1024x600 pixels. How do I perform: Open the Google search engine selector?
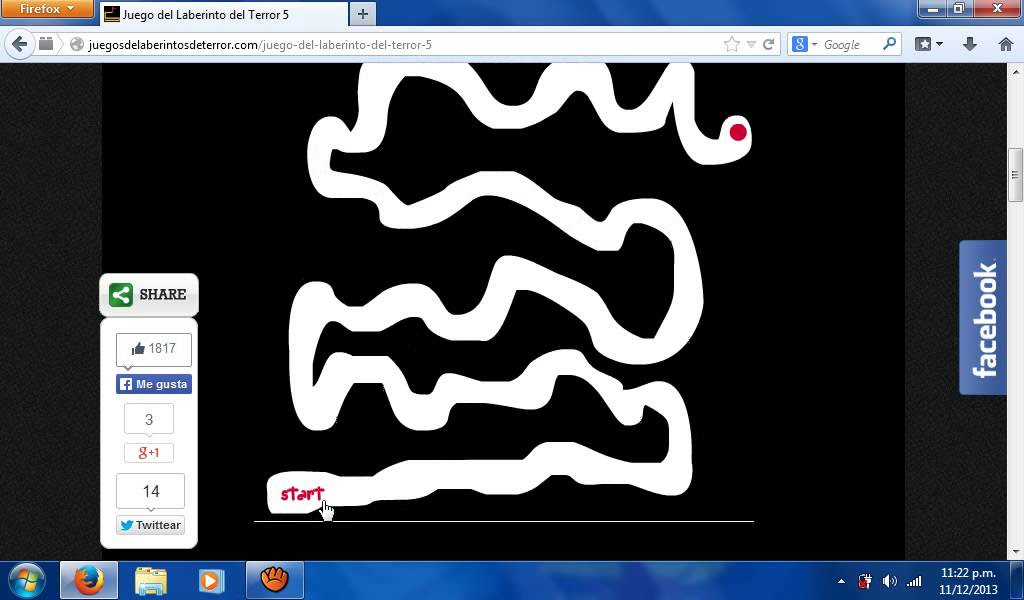[x=805, y=44]
